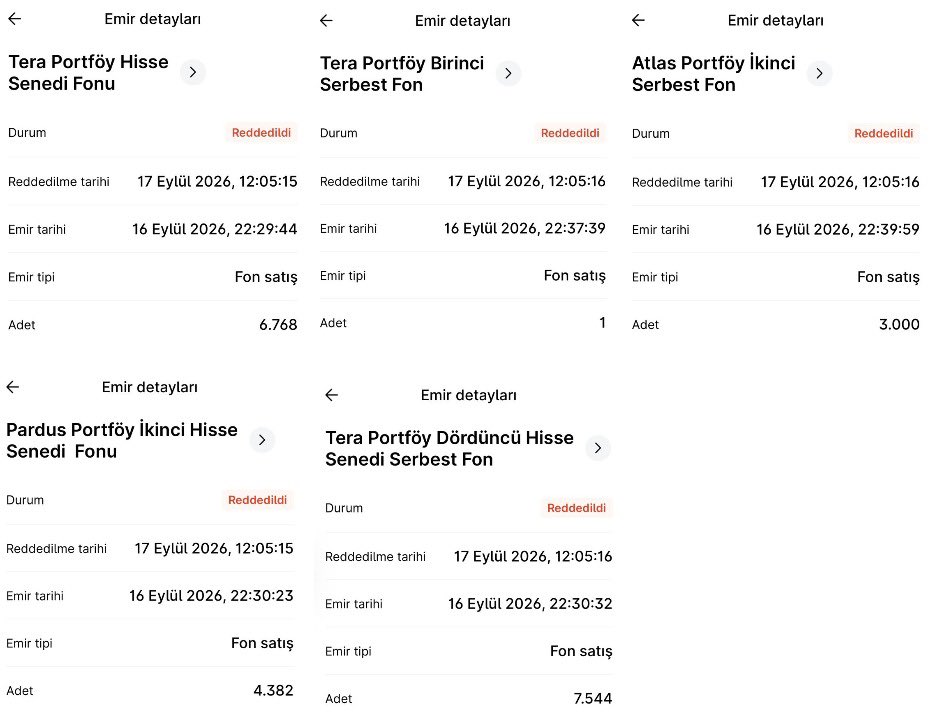Click the Adet value 3.000

pyautogui.click(x=899, y=325)
